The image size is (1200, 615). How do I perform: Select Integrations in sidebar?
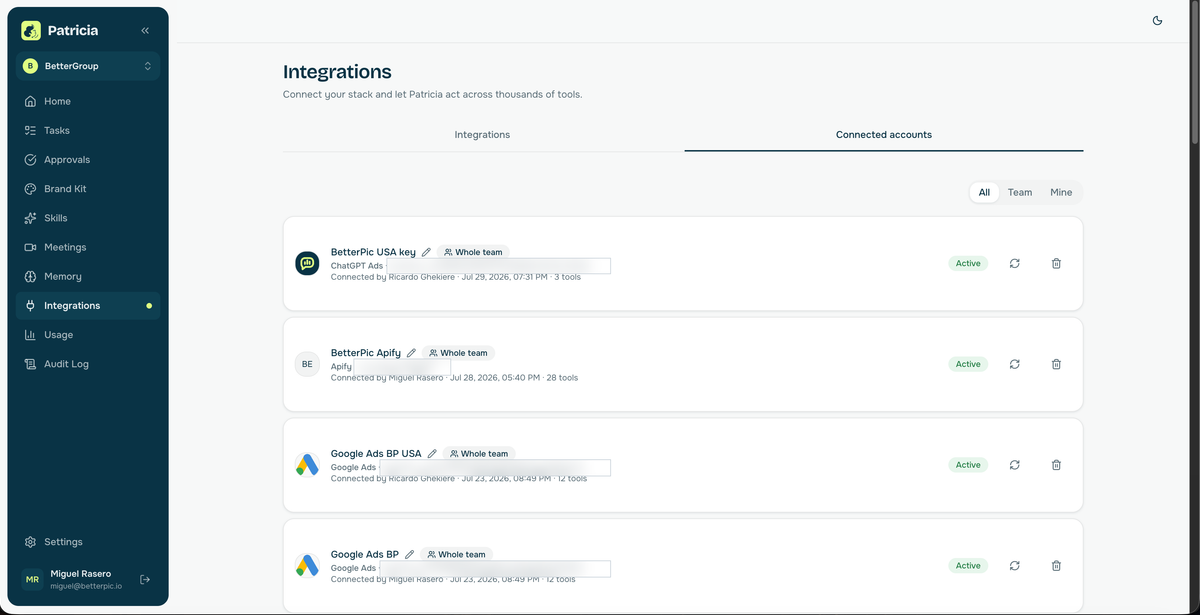pos(88,305)
